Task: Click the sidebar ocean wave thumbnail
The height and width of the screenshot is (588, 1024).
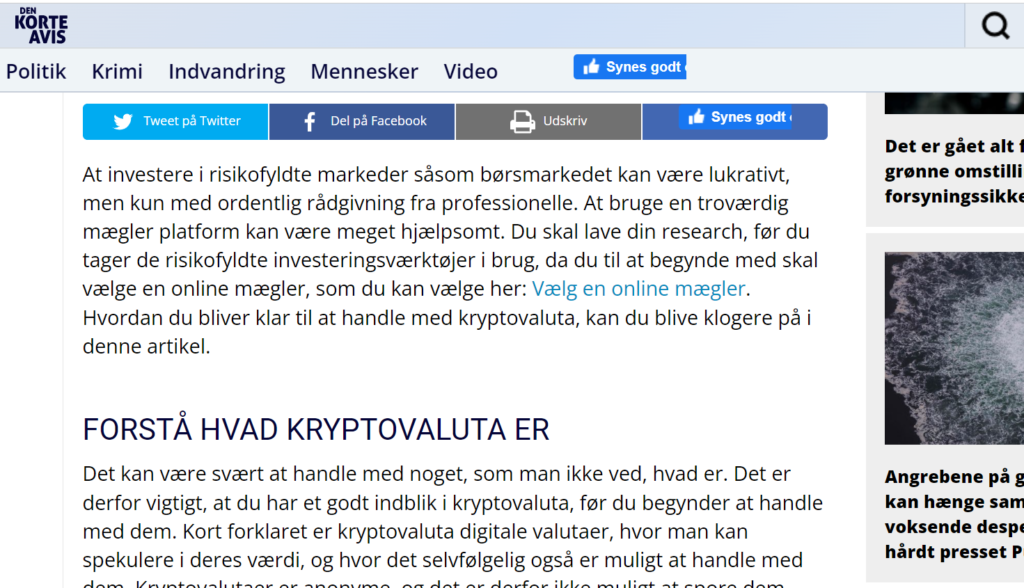Action: pyautogui.click(x=954, y=348)
